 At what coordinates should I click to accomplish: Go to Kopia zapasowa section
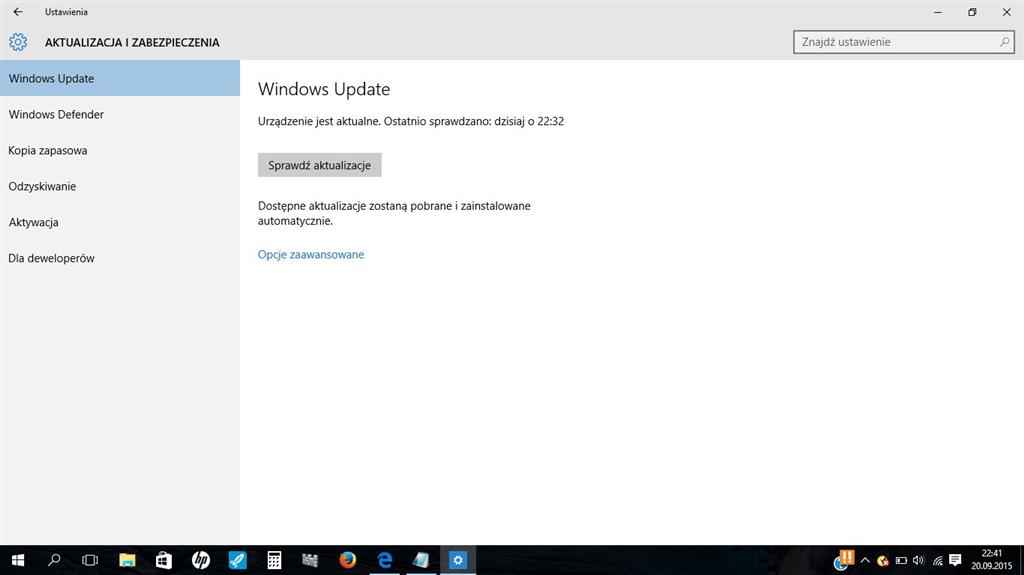point(120,150)
